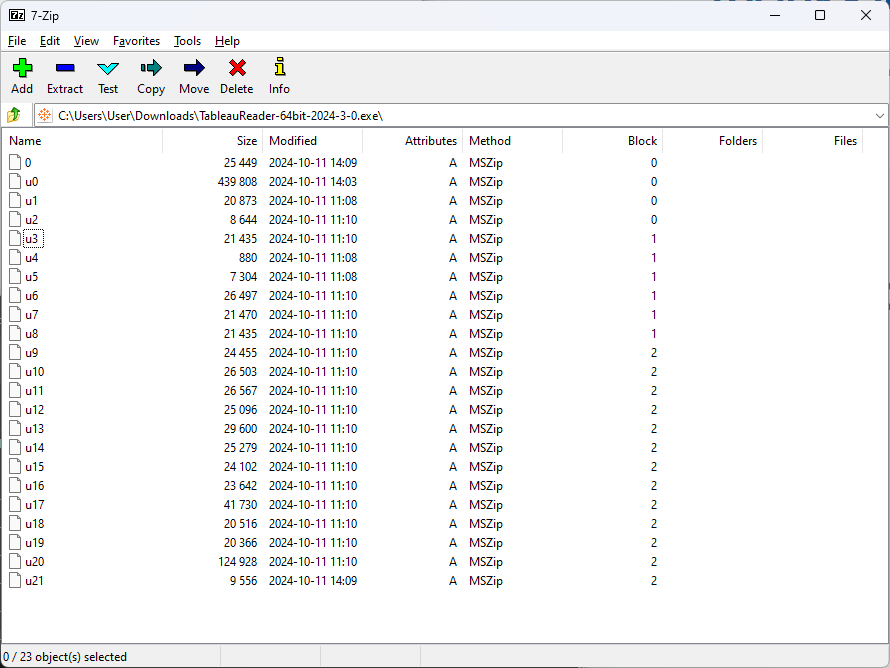Sort by the Name column header
The height and width of the screenshot is (668, 890).
click(x=82, y=141)
